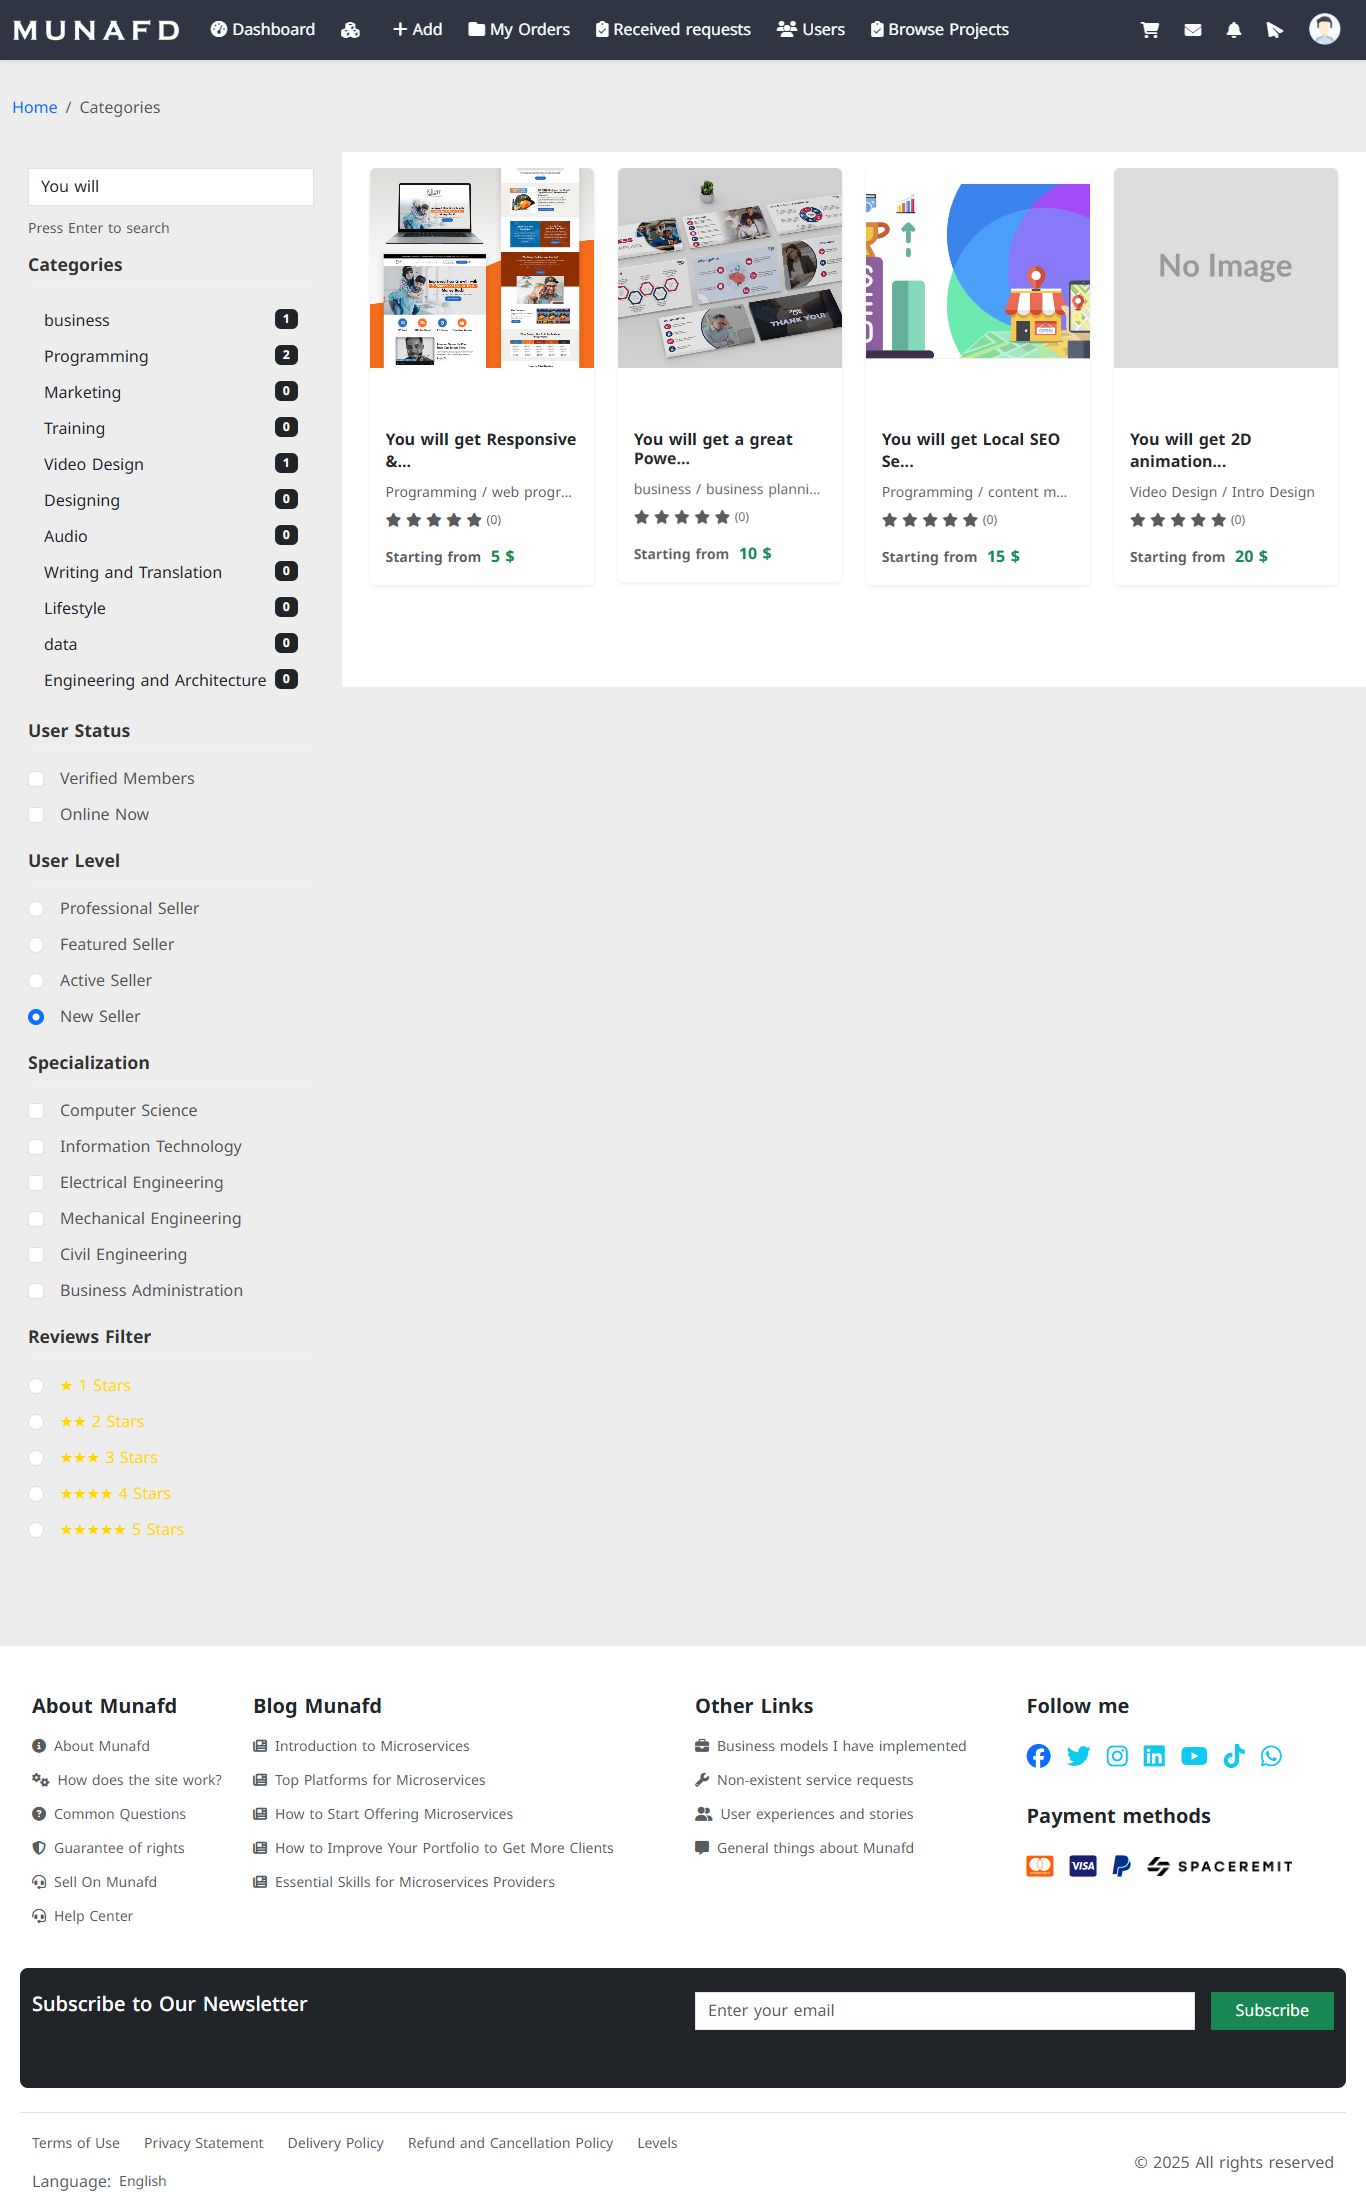Filter by Programming category
This screenshot has width=1366, height=2201.
96,356
